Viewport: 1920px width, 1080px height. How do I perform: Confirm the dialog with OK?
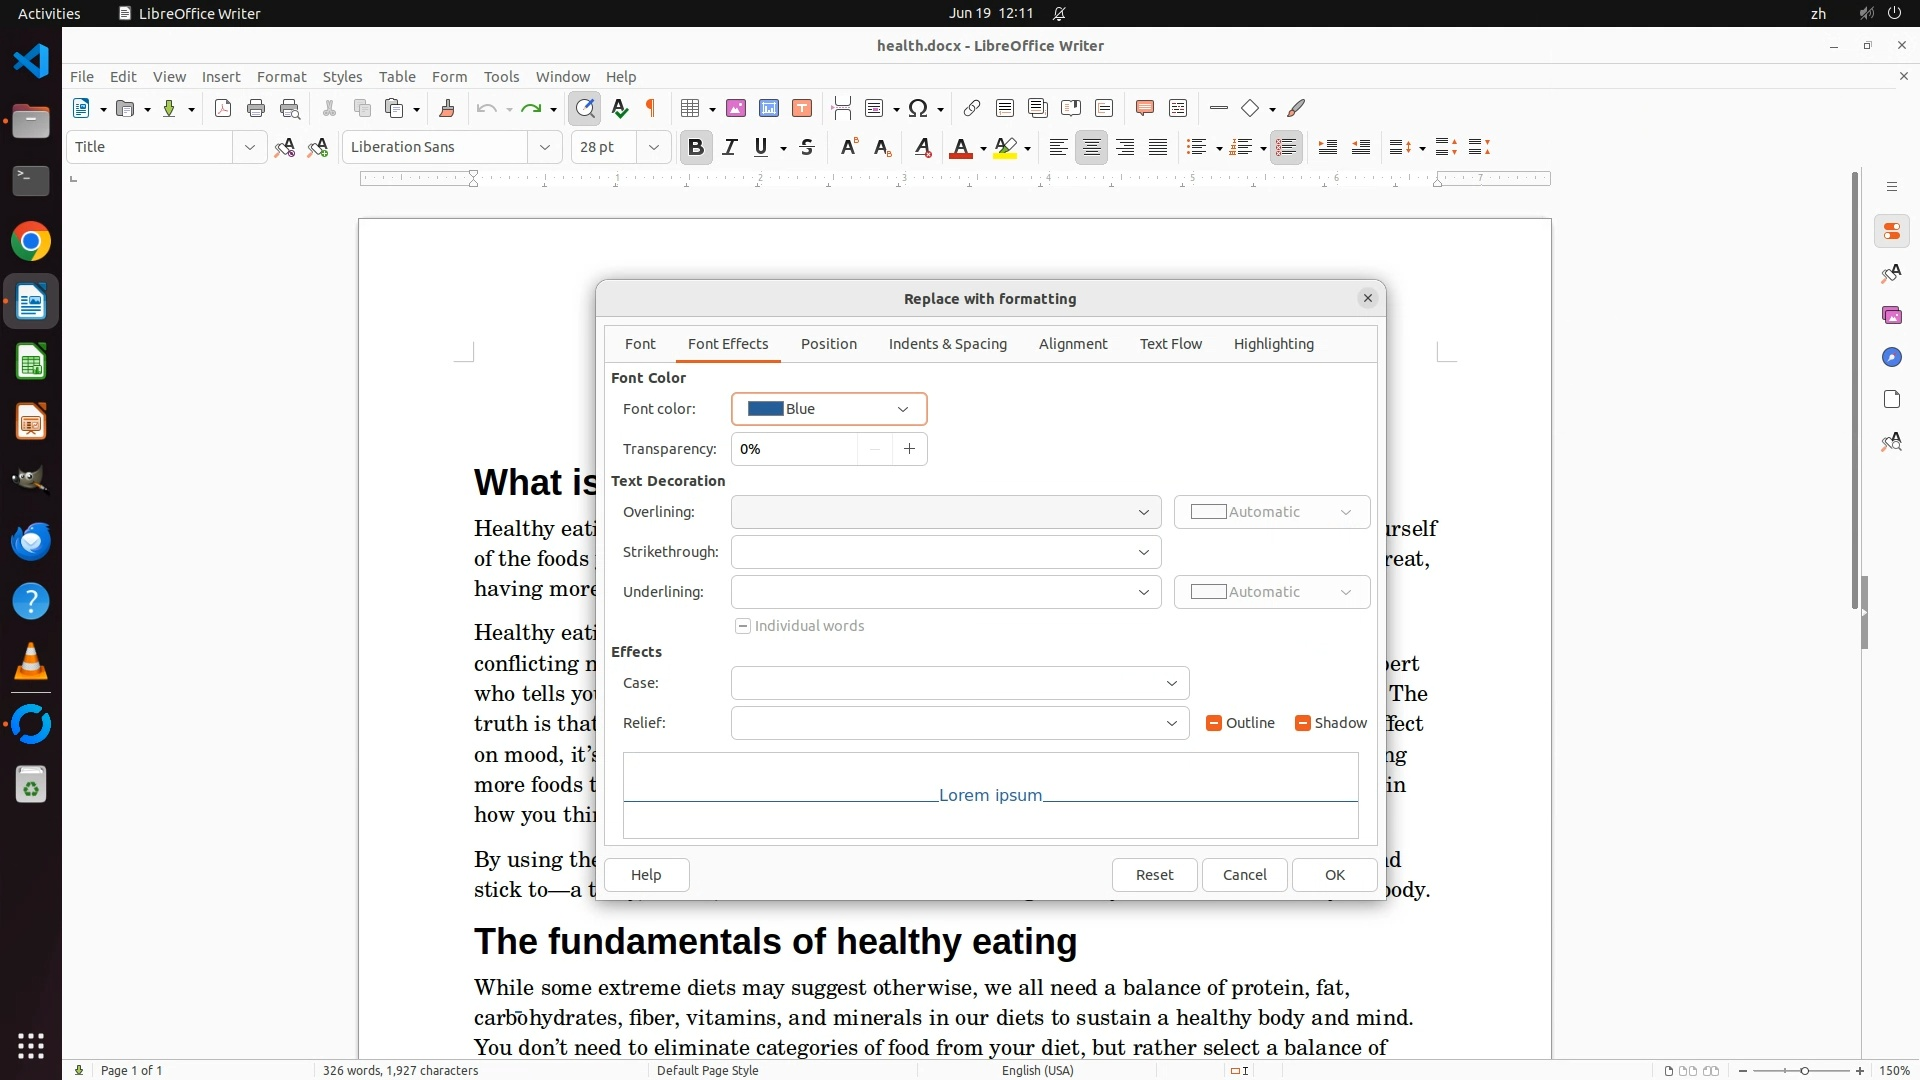[x=1334, y=874]
